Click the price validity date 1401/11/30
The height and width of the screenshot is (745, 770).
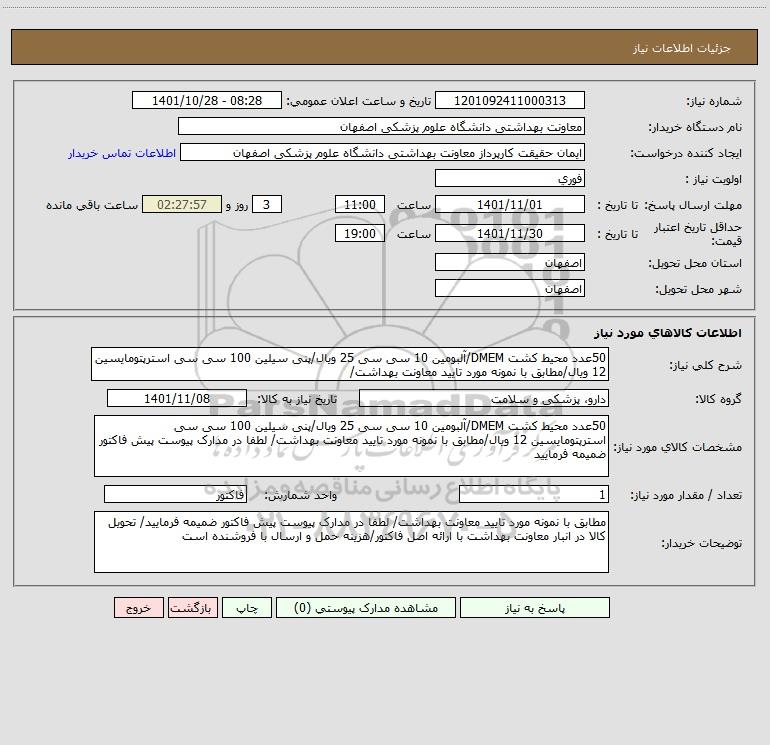[x=510, y=233]
